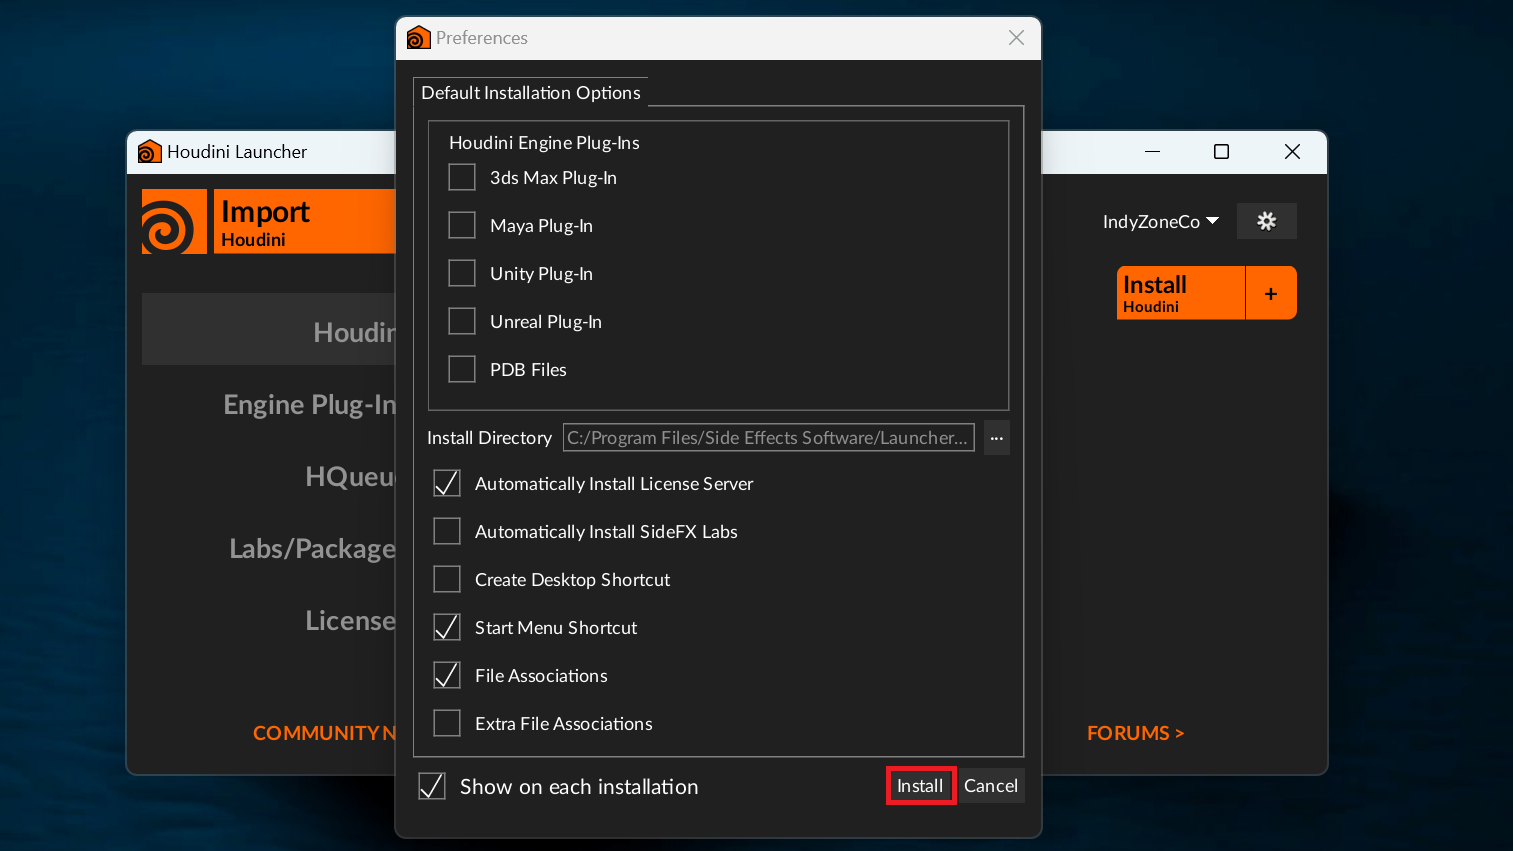Open the FORUMS link
The height and width of the screenshot is (851, 1513).
tap(1135, 733)
